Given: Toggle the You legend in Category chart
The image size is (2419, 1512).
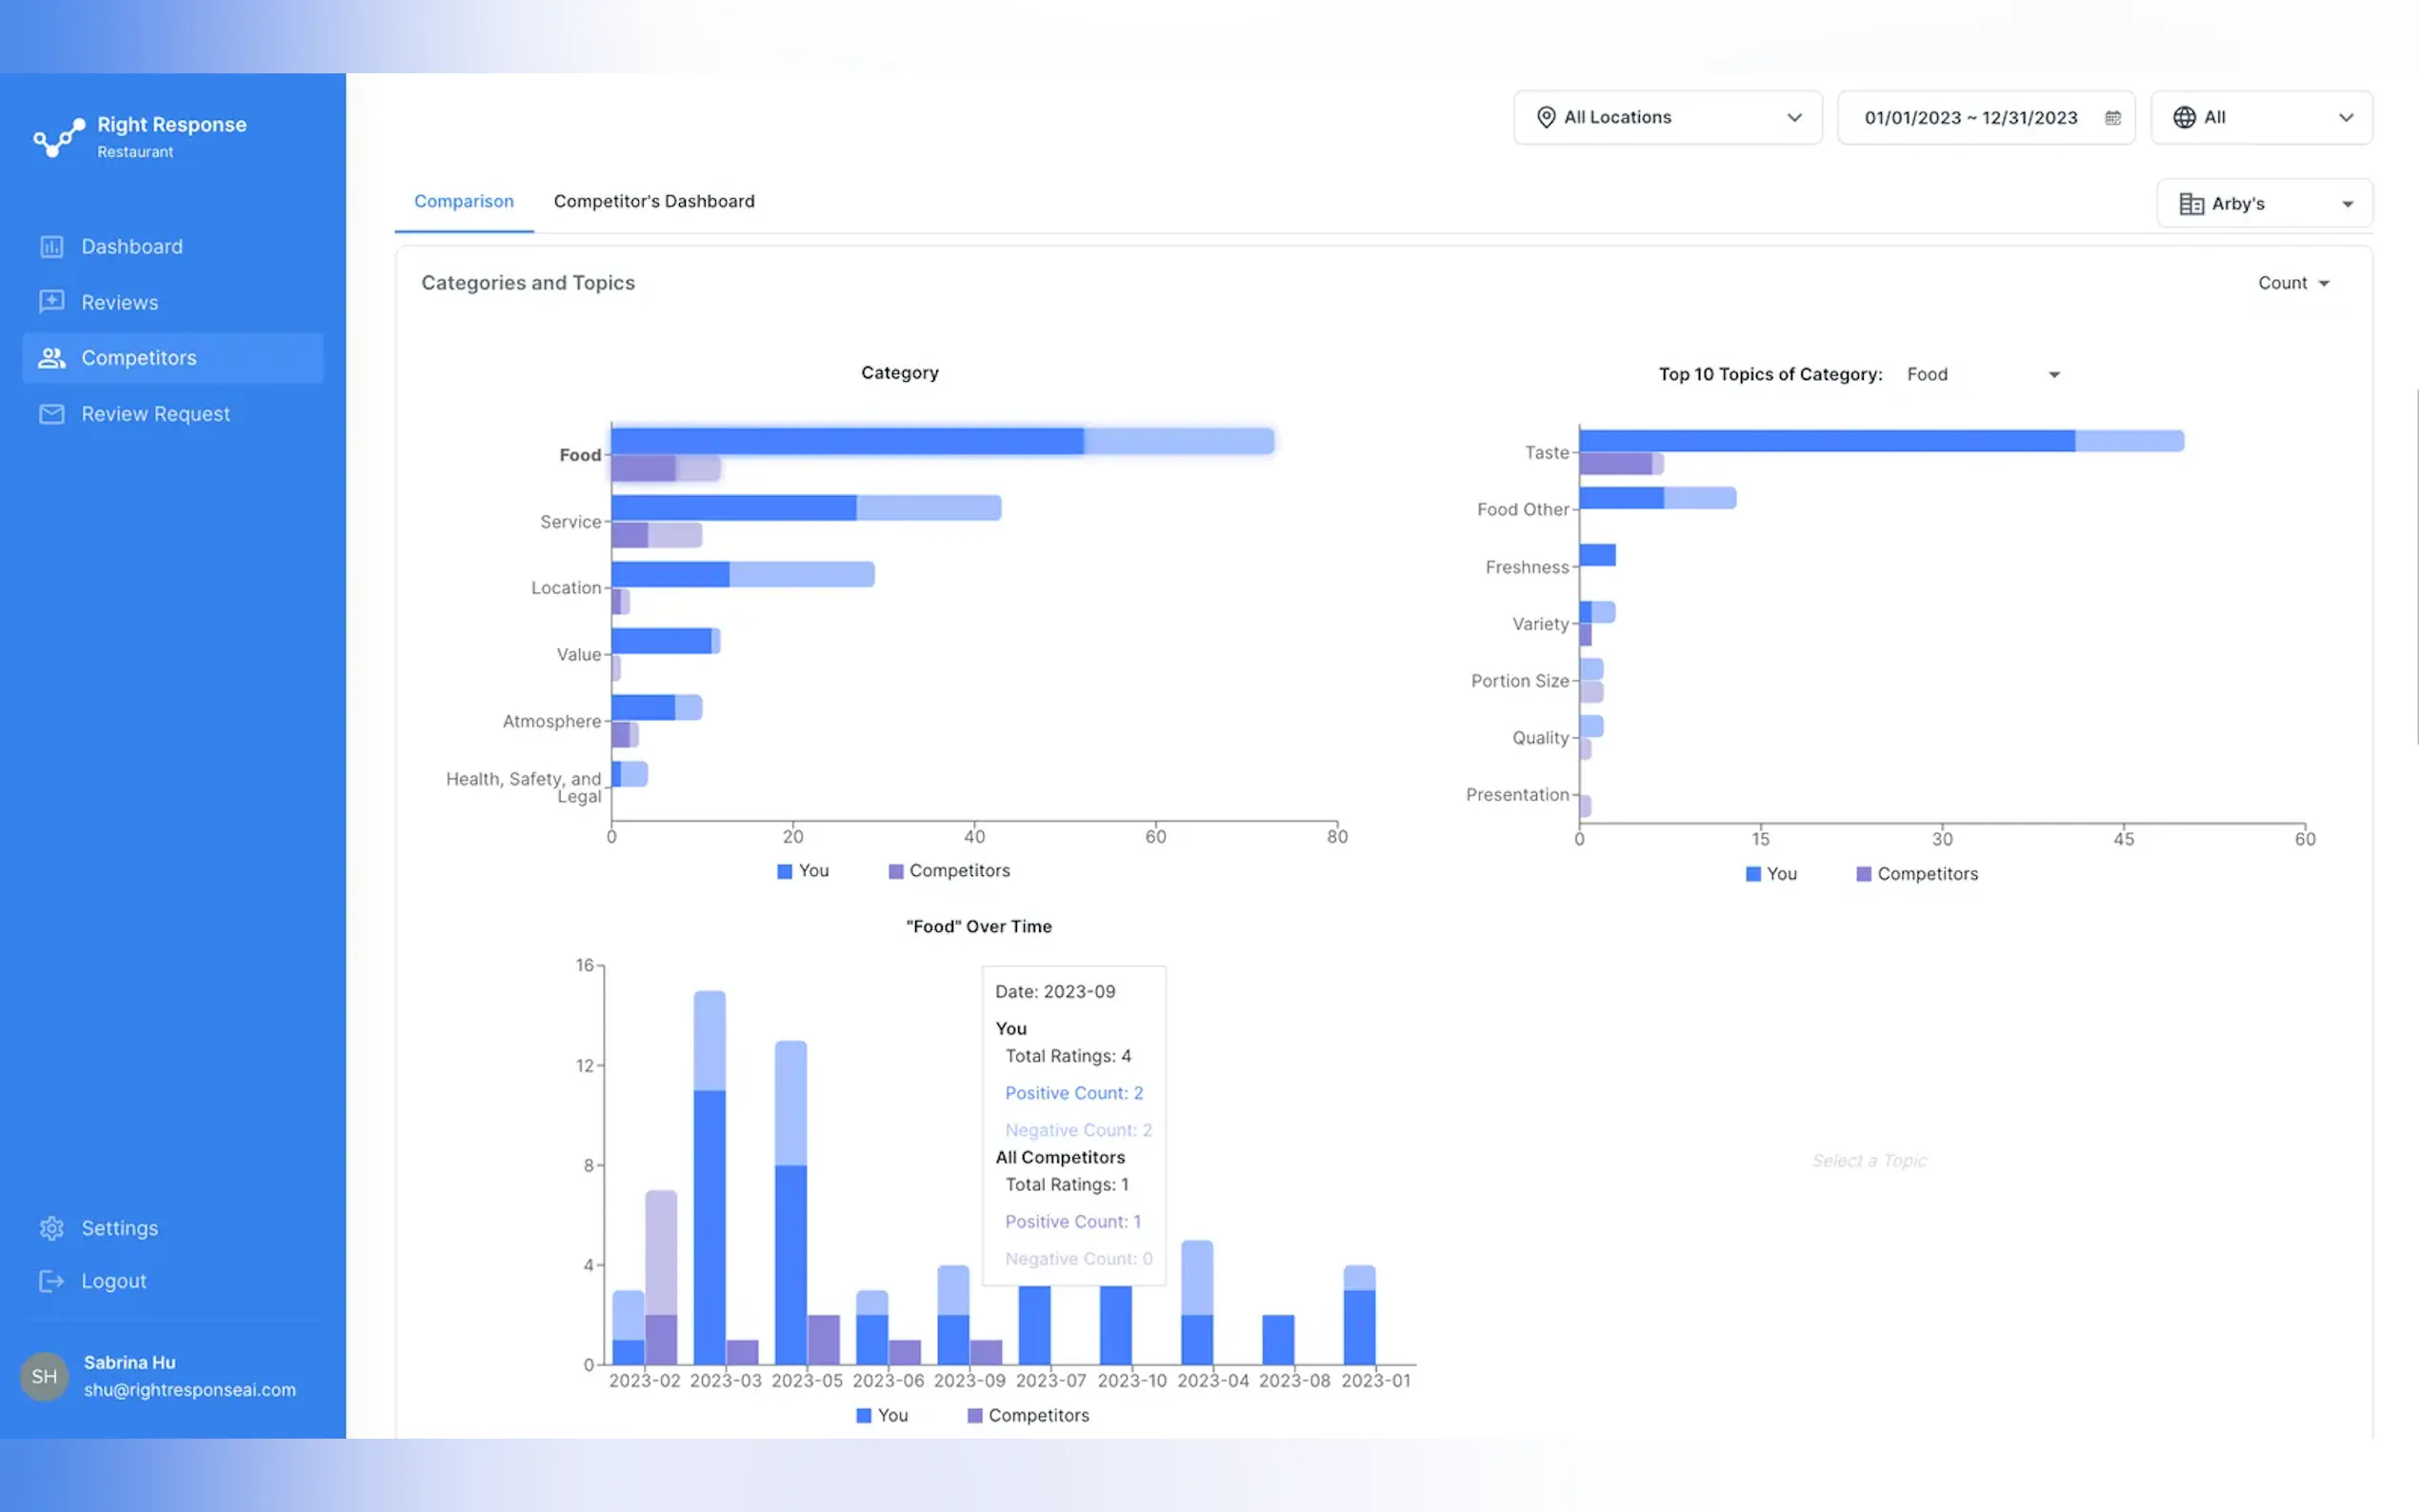Looking at the screenshot, I should (803, 871).
